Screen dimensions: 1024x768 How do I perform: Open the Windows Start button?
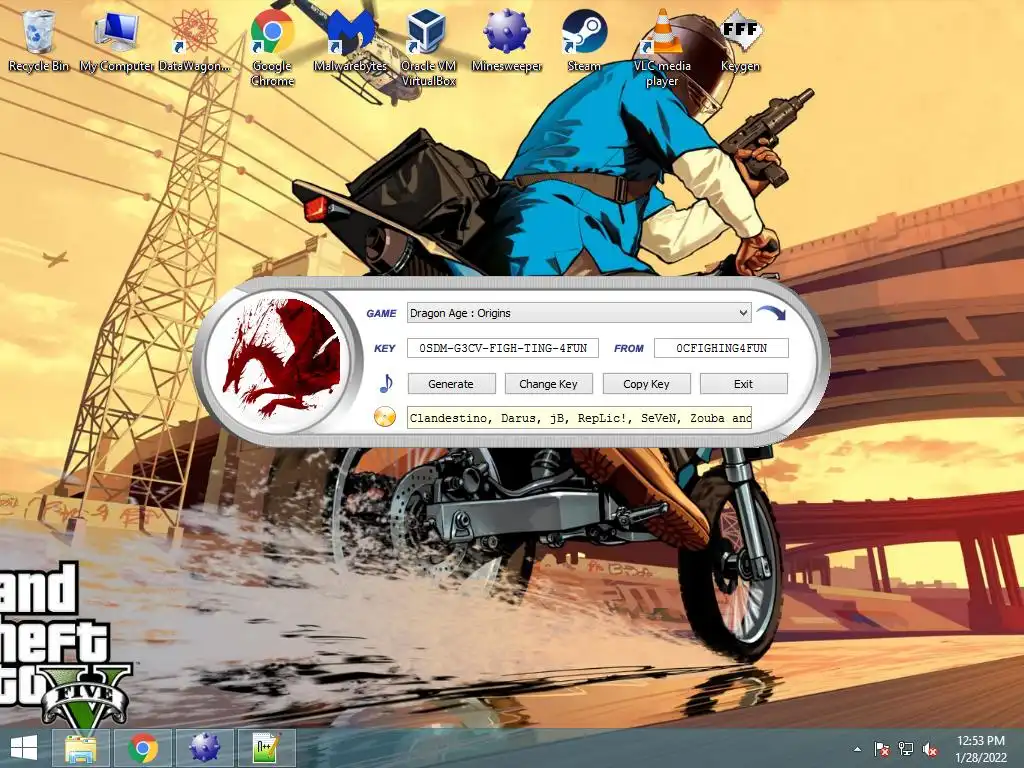tap(24, 748)
